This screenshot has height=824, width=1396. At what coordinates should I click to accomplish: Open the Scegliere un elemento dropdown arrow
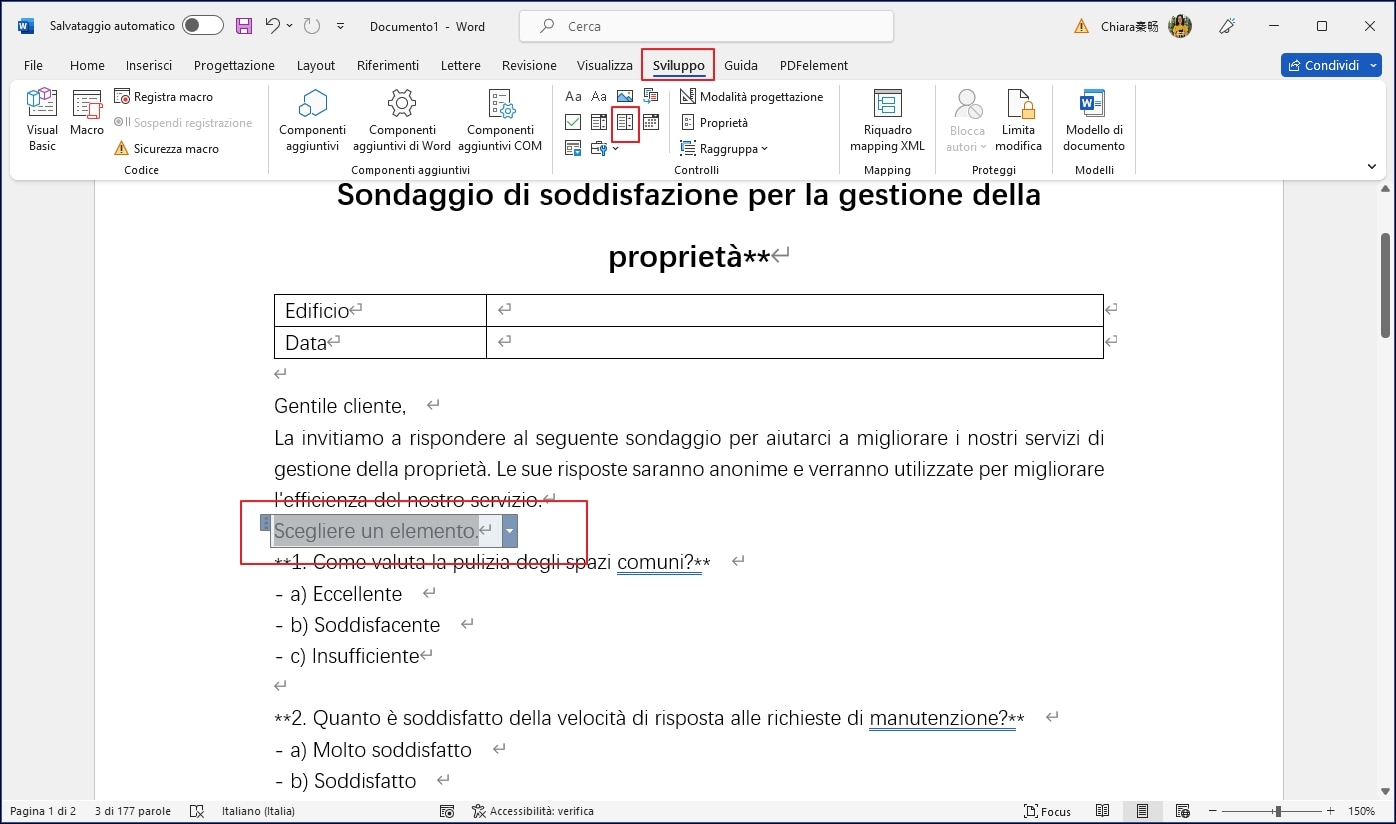[510, 531]
